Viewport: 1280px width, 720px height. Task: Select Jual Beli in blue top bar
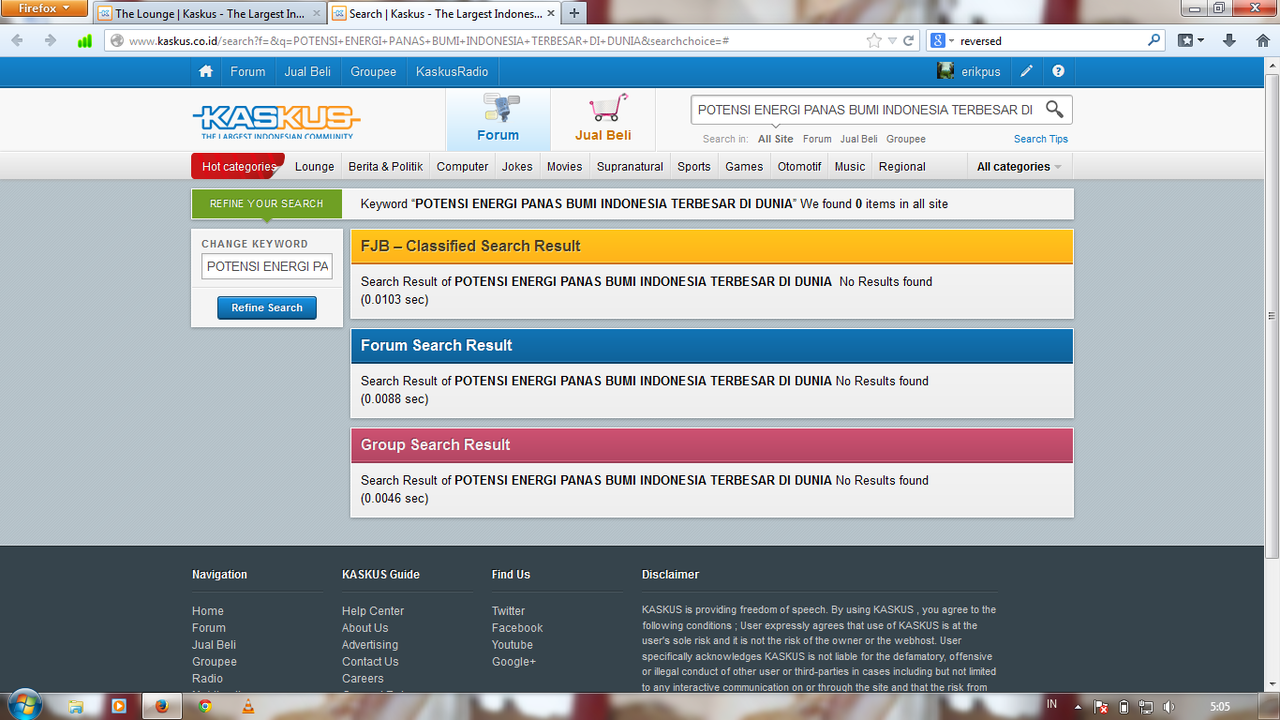(307, 72)
